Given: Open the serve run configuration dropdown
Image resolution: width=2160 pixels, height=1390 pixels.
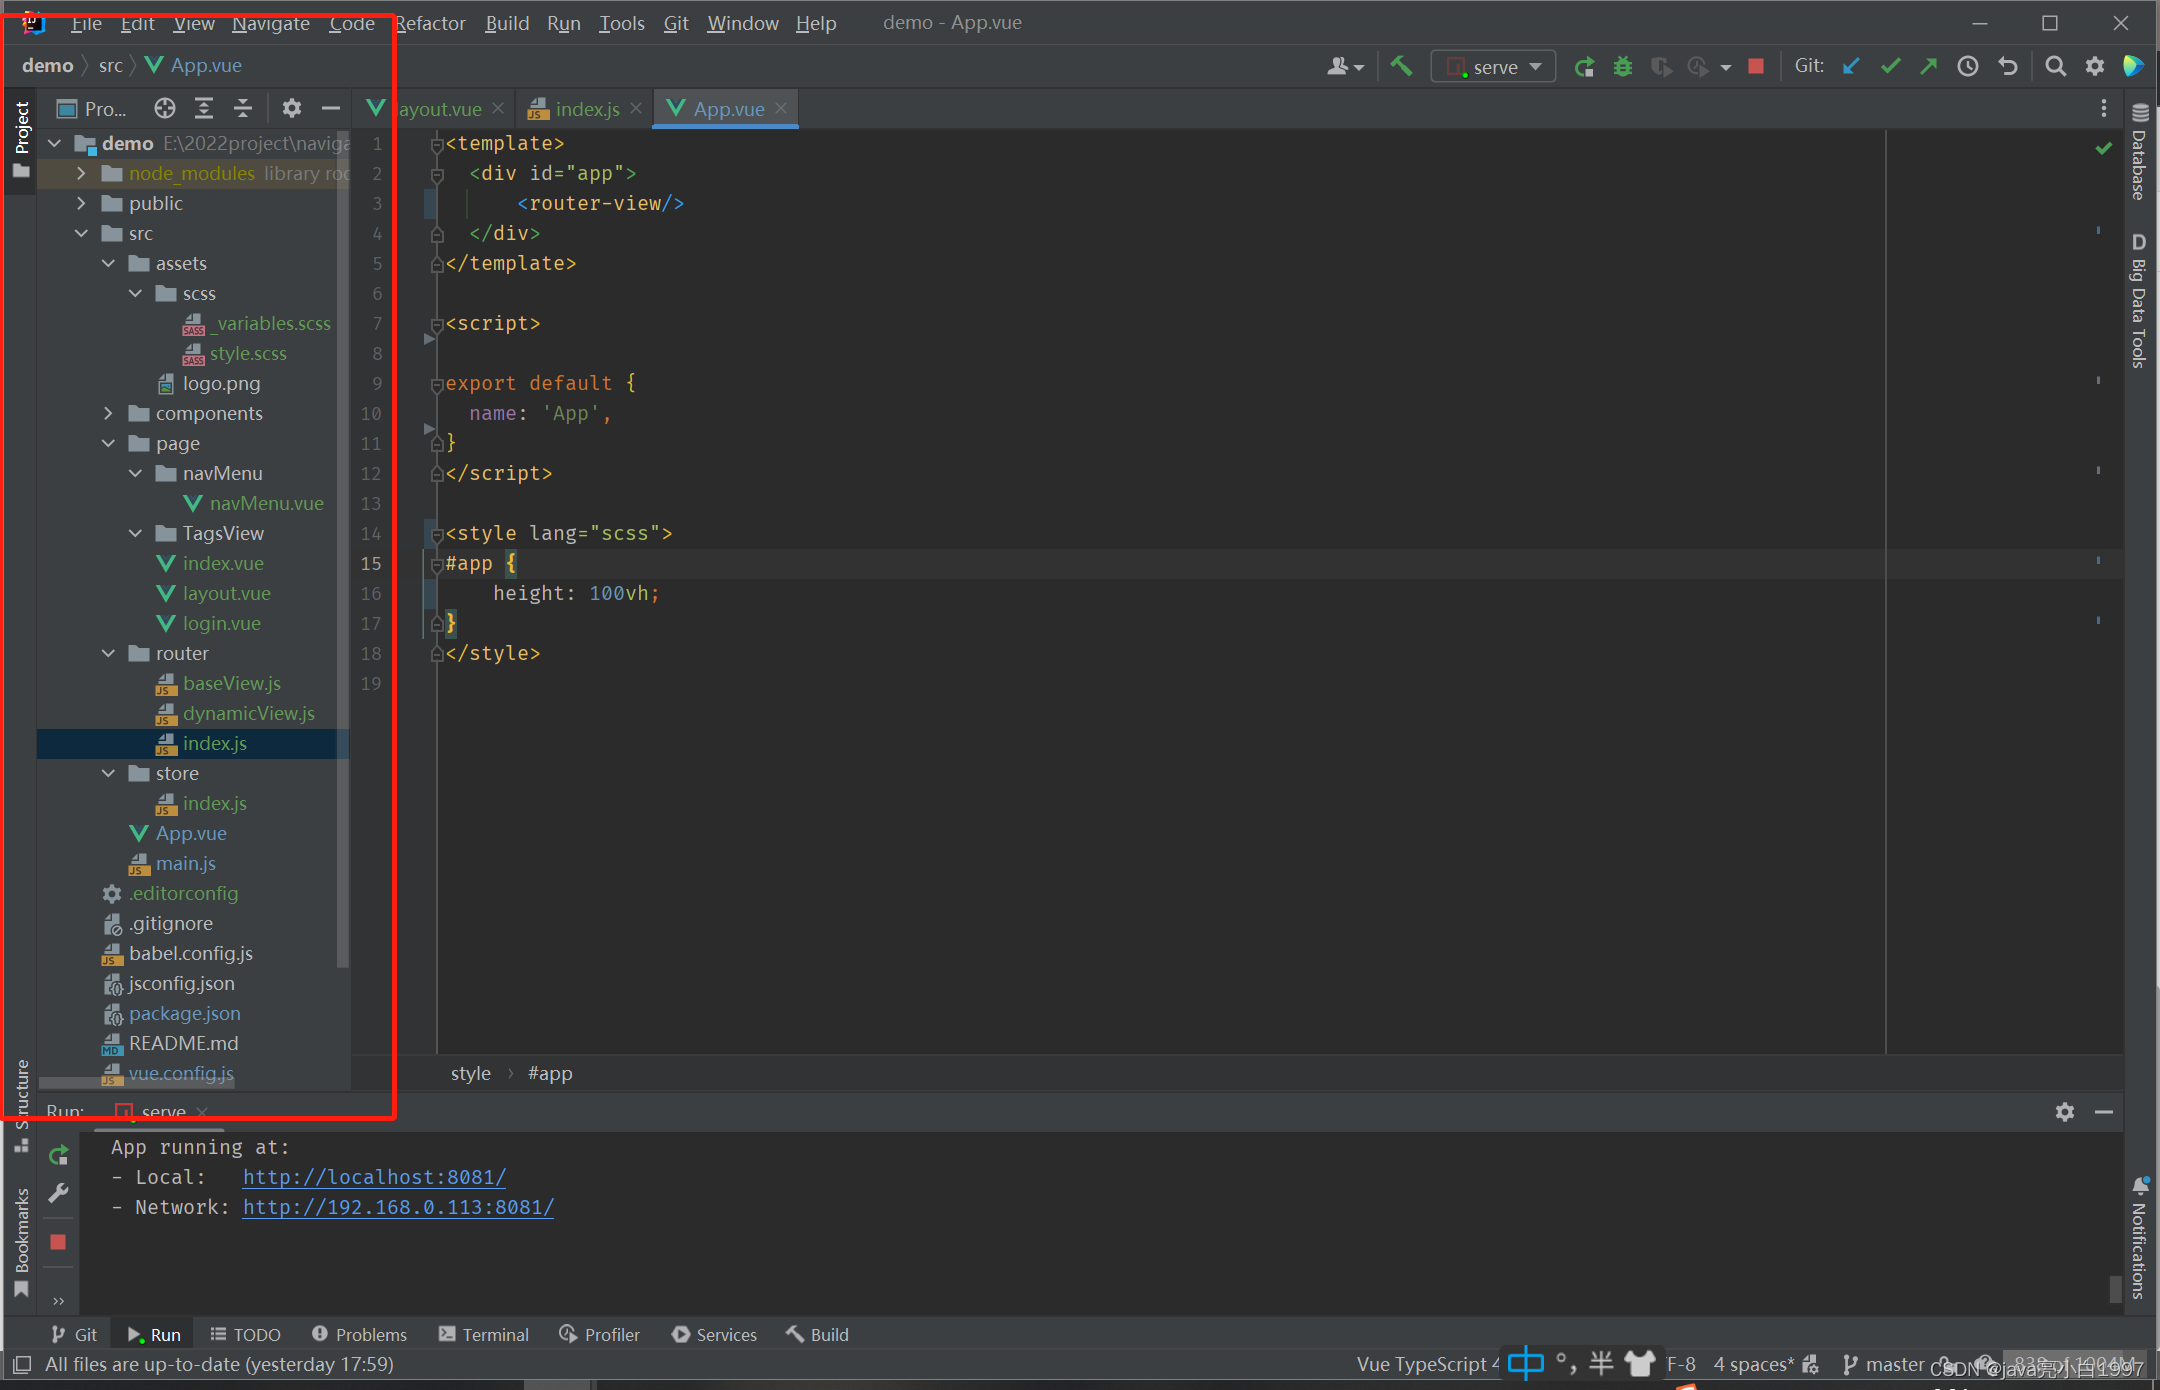Looking at the screenshot, I should (1494, 67).
